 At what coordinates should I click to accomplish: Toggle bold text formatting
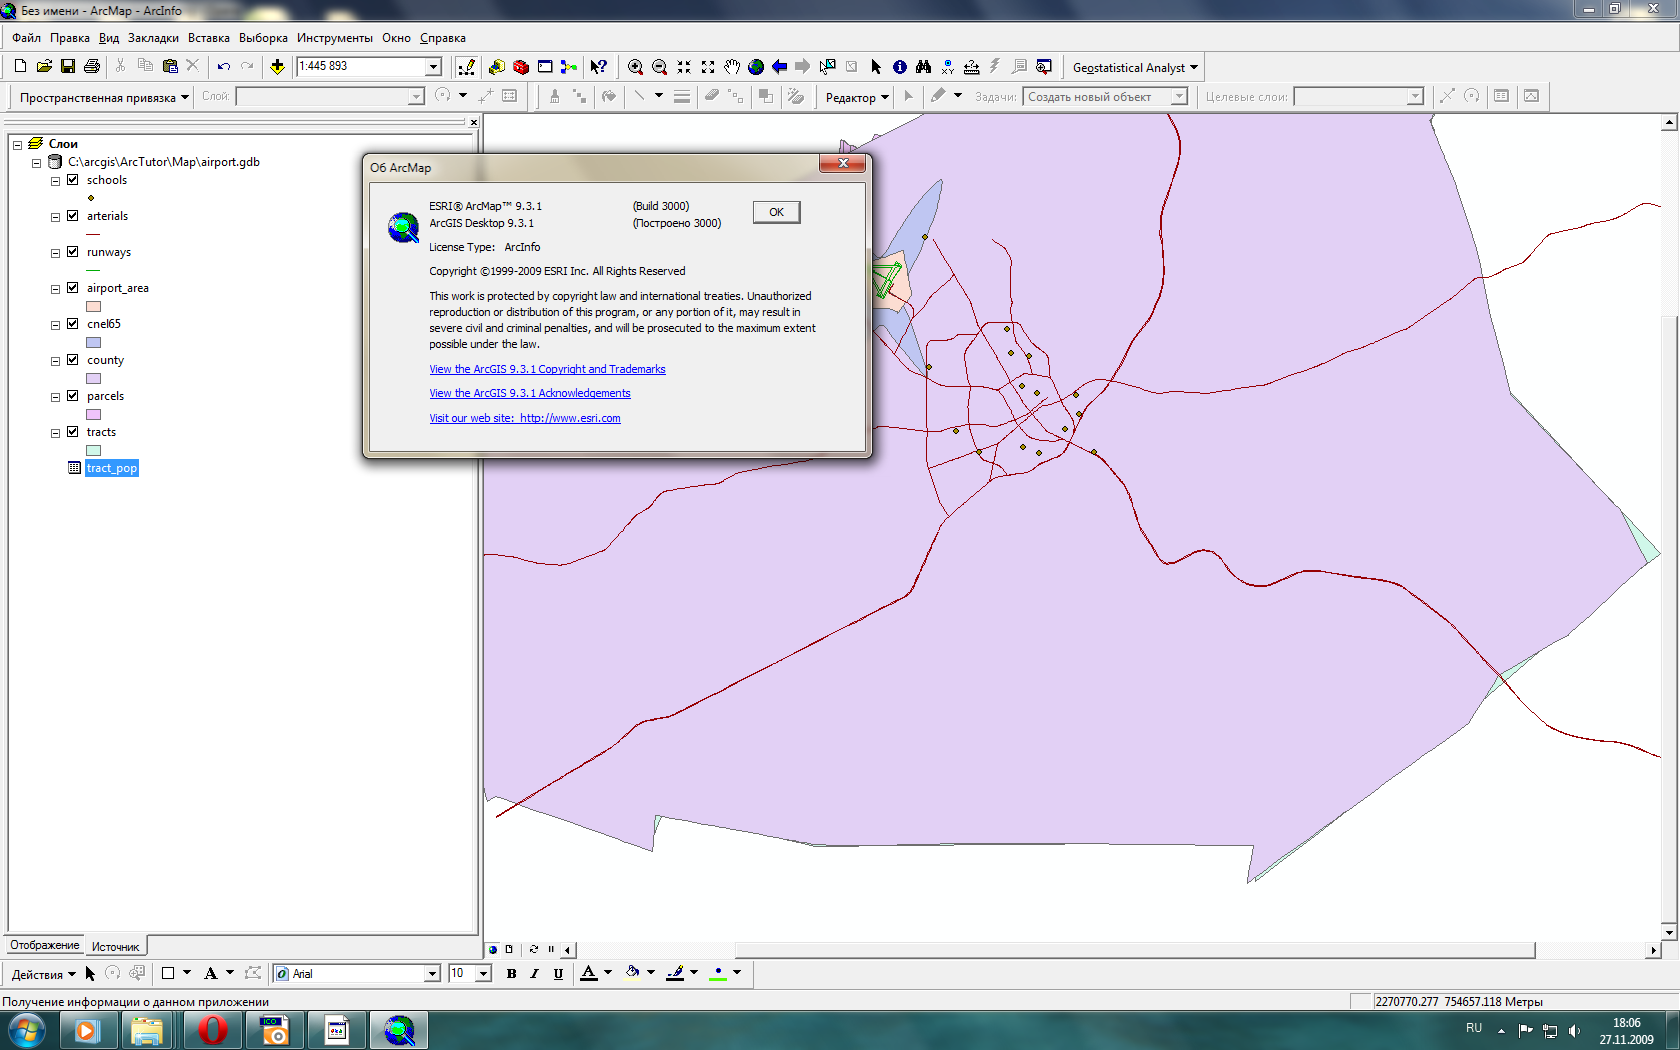(511, 973)
